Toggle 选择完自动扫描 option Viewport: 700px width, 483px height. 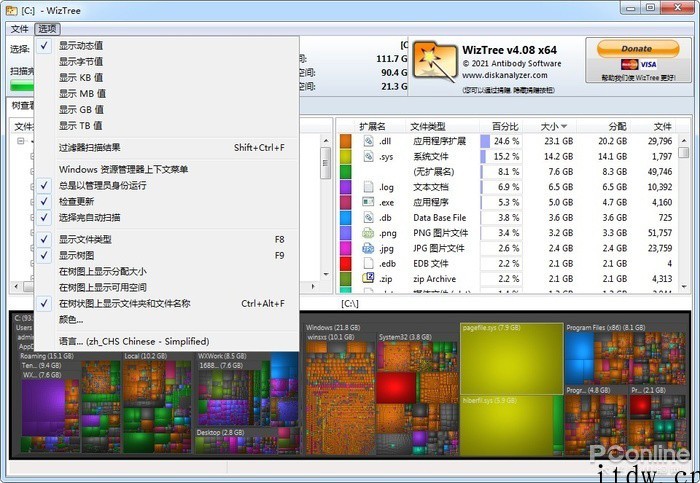coord(166,218)
